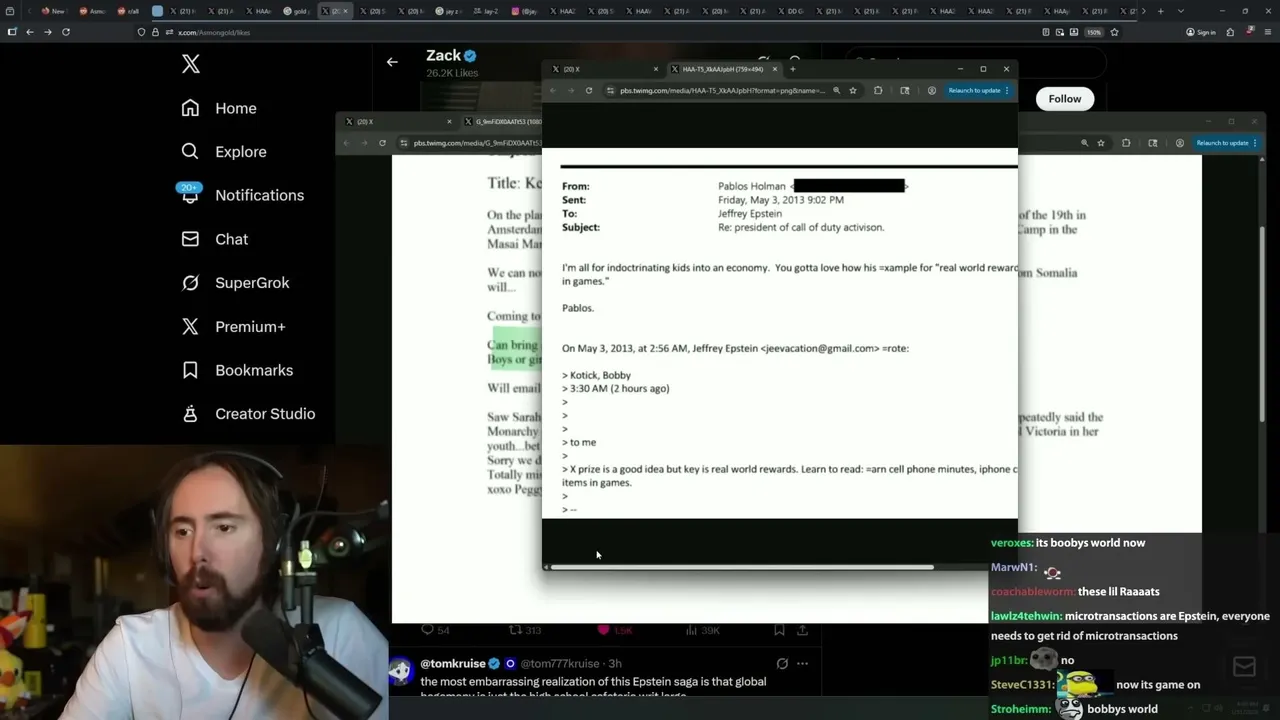Viewport: 1280px width, 720px height.
Task: Unlike the post with 1.5K likes
Action: [x=615, y=630]
